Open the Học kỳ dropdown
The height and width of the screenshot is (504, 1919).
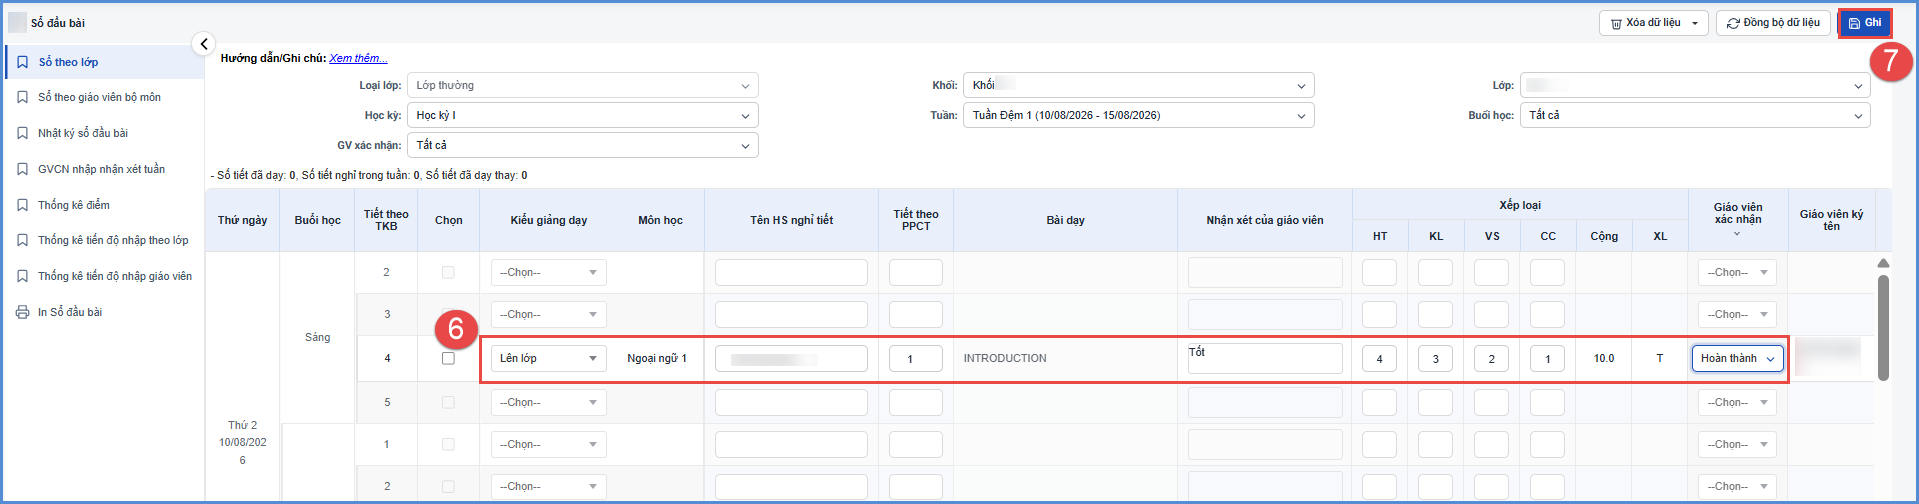pos(582,116)
